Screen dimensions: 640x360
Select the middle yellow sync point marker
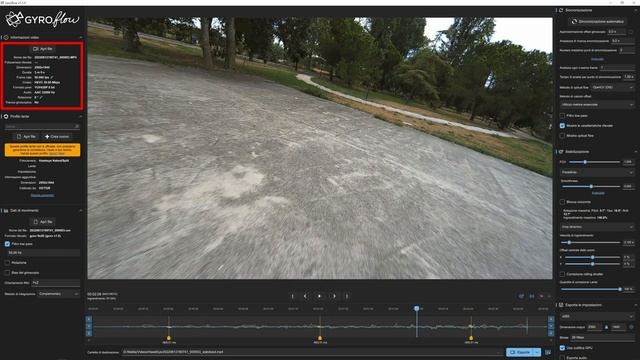(320, 338)
